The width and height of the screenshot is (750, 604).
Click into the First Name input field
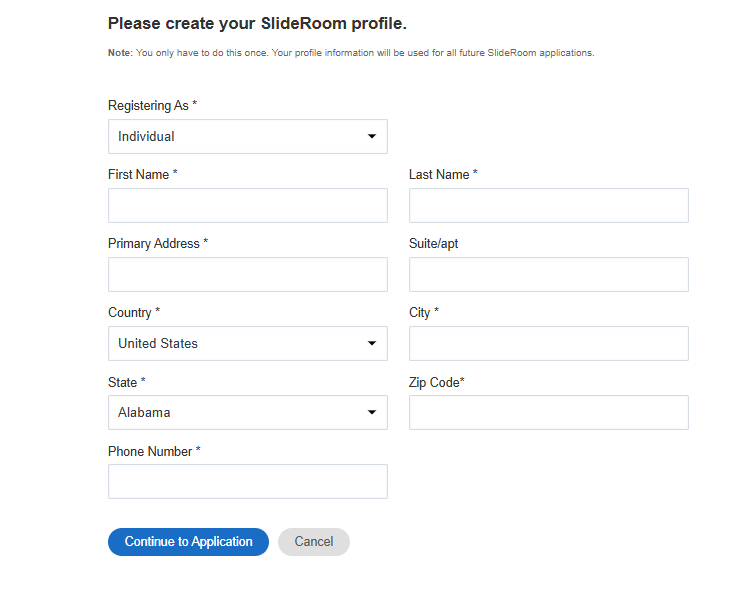coord(247,206)
